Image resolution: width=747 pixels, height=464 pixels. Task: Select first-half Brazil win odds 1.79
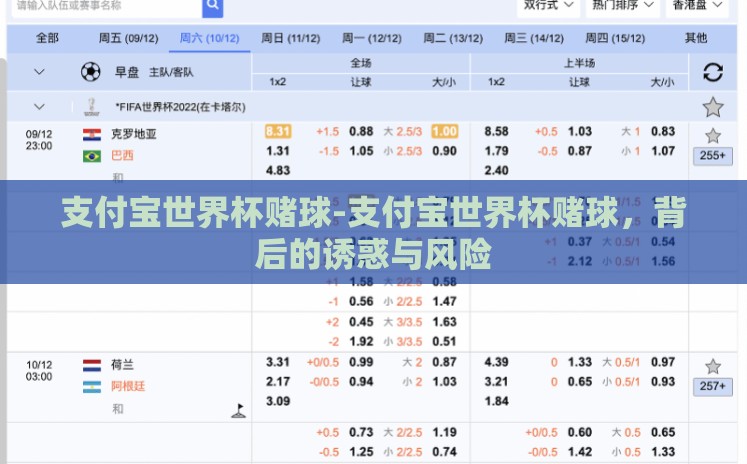point(496,151)
